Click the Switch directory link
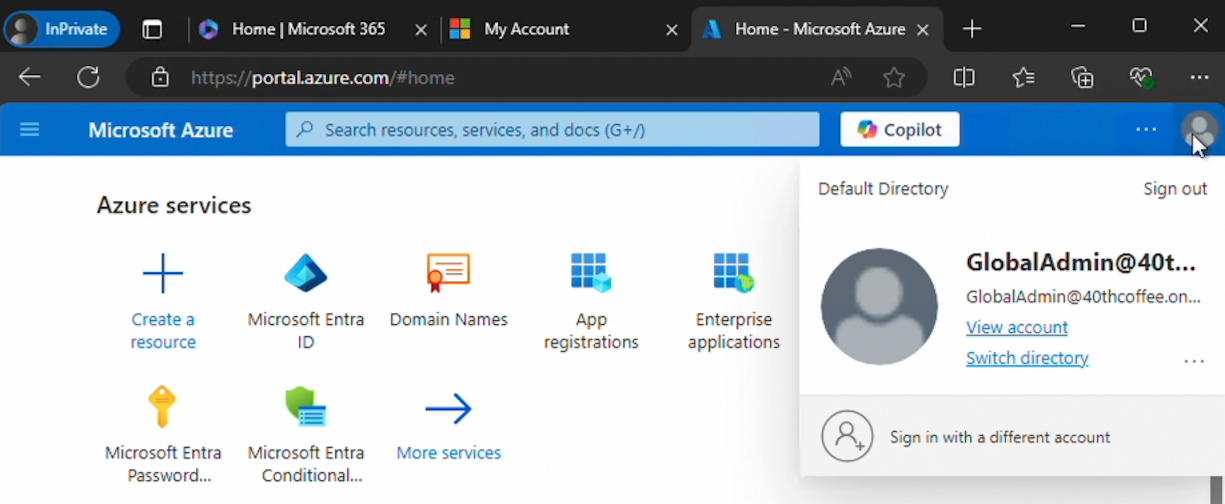Viewport: 1225px width, 504px height. coord(1027,358)
